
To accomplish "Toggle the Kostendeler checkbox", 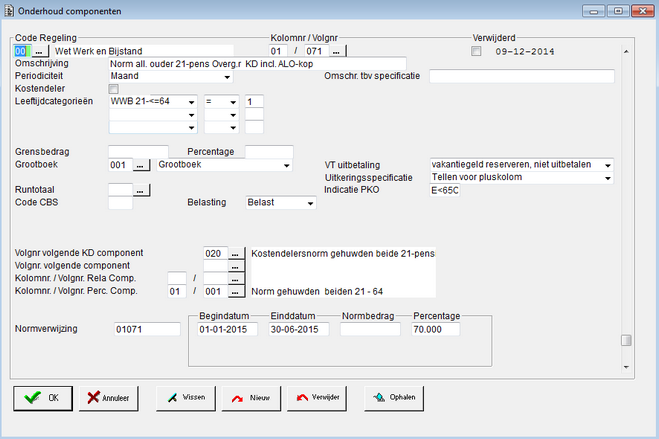I will tap(113, 89).
